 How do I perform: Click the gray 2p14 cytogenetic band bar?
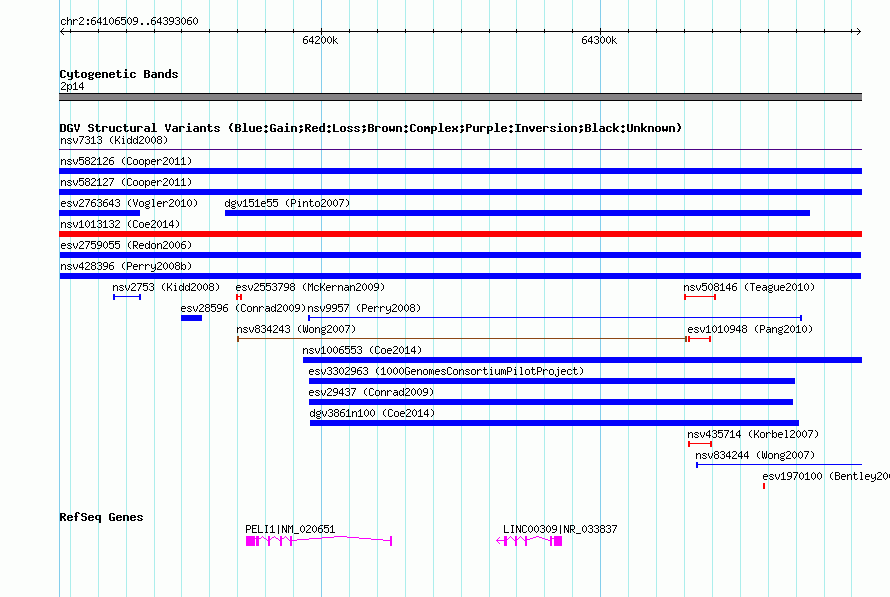(x=460, y=97)
